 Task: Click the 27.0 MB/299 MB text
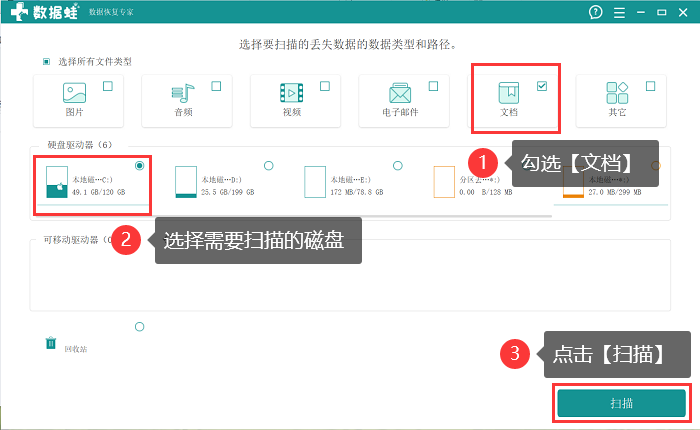tap(615, 192)
